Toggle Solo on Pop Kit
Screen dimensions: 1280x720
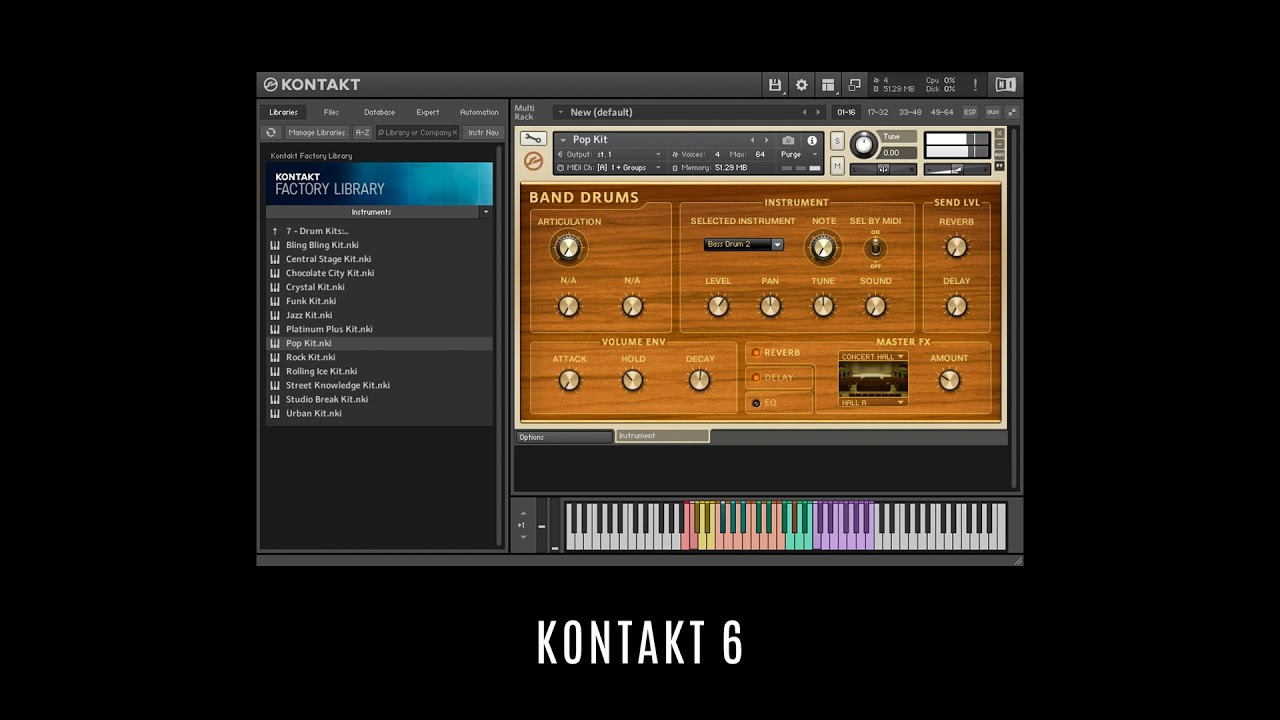837,141
